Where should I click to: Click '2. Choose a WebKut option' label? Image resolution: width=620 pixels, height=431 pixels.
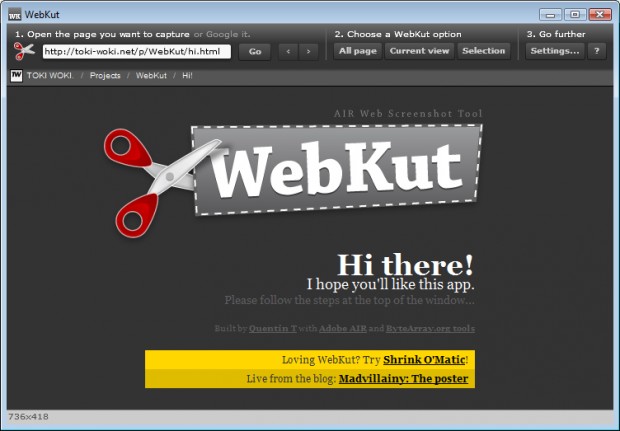pyautogui.click(x=398, y=34)
